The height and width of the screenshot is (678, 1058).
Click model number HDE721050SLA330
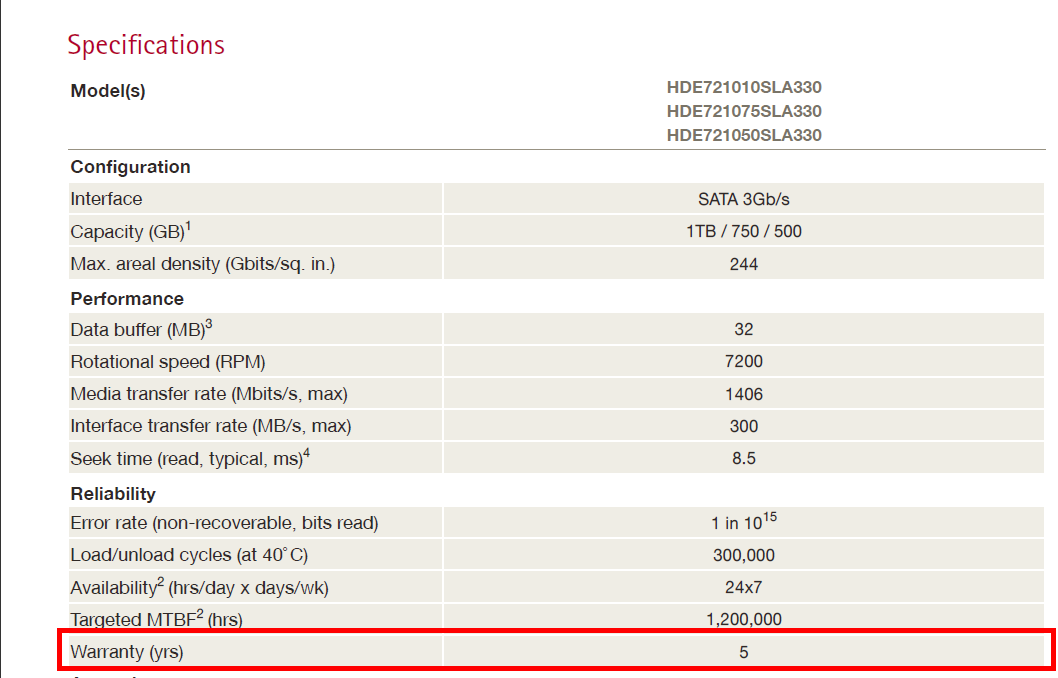pyautogui.click(x=744, y=135)
